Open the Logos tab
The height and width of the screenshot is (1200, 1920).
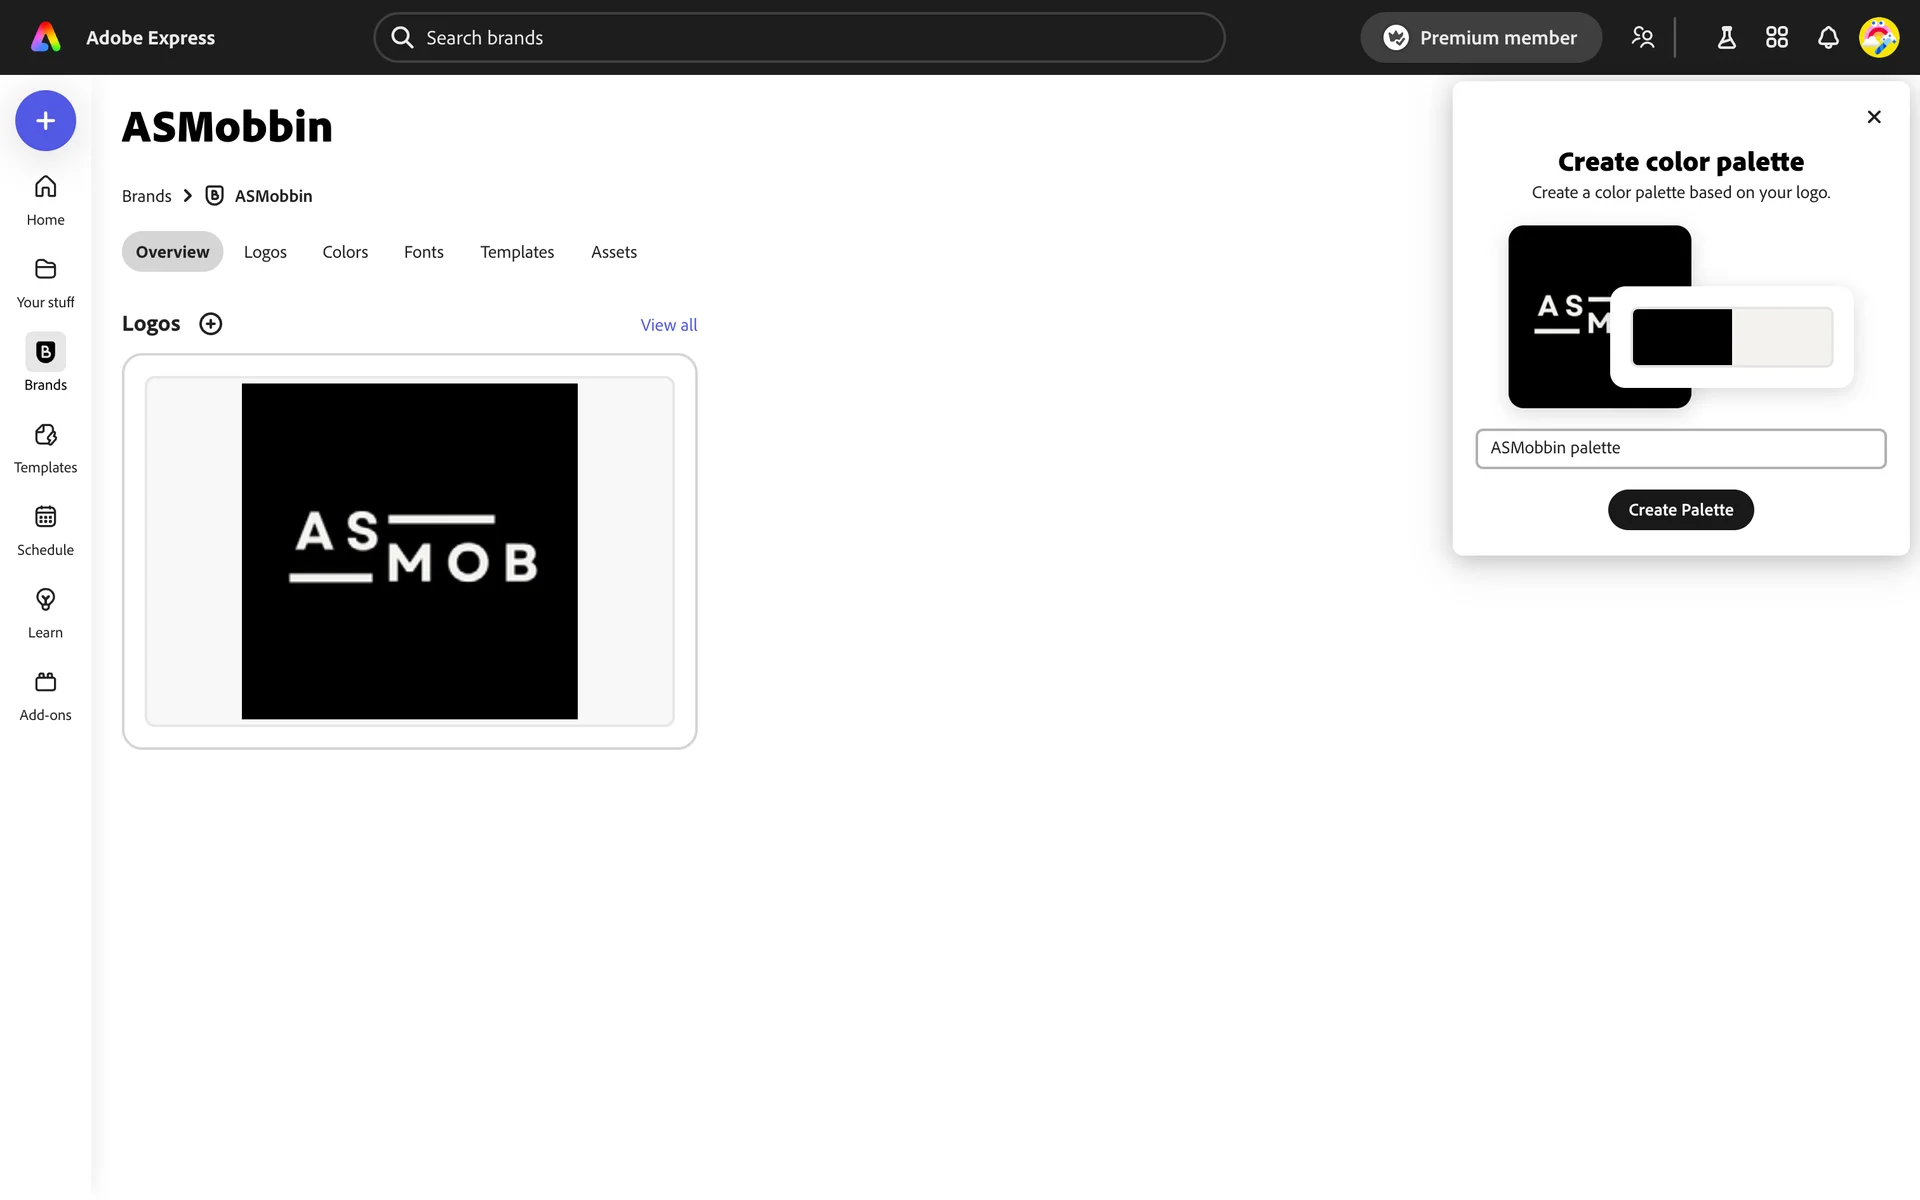pyautogui.click(x=265, y=252)
